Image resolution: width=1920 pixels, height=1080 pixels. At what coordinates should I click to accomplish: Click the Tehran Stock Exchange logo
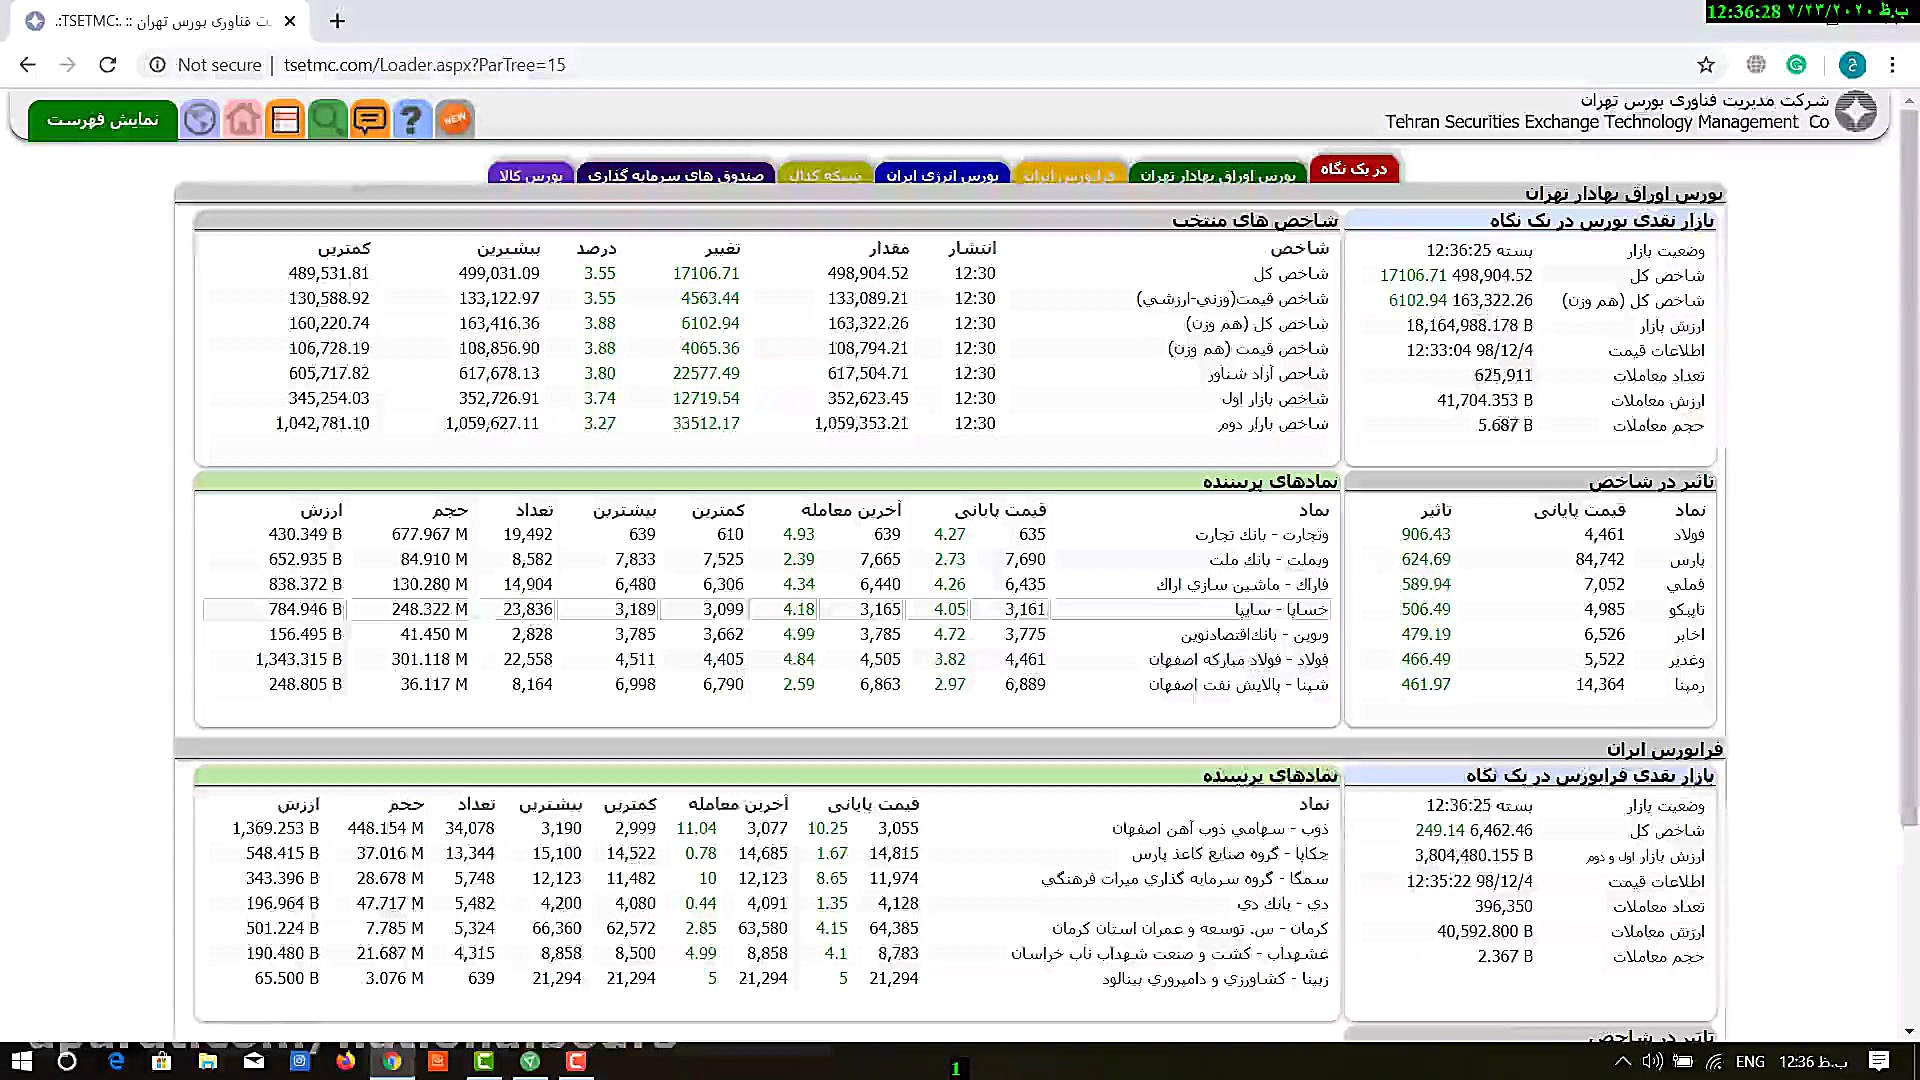click(x=1858, y=112)
